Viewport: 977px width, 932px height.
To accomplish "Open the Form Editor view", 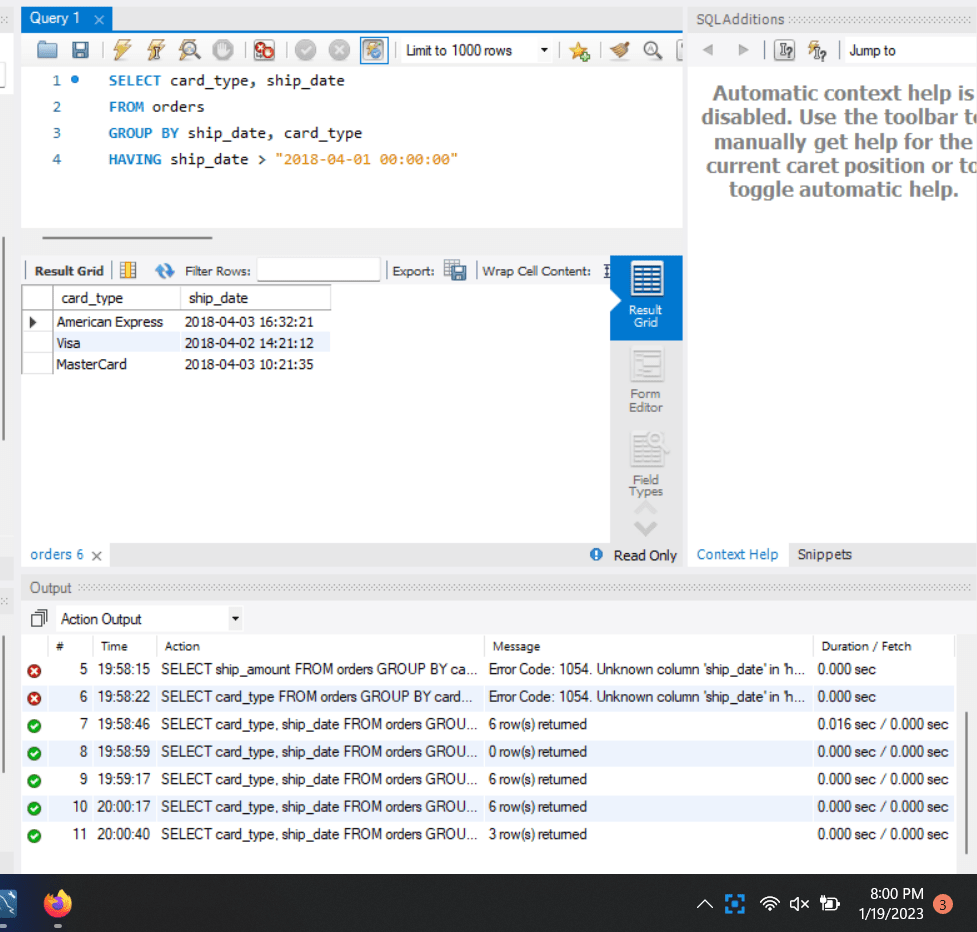I will point(646,381).
